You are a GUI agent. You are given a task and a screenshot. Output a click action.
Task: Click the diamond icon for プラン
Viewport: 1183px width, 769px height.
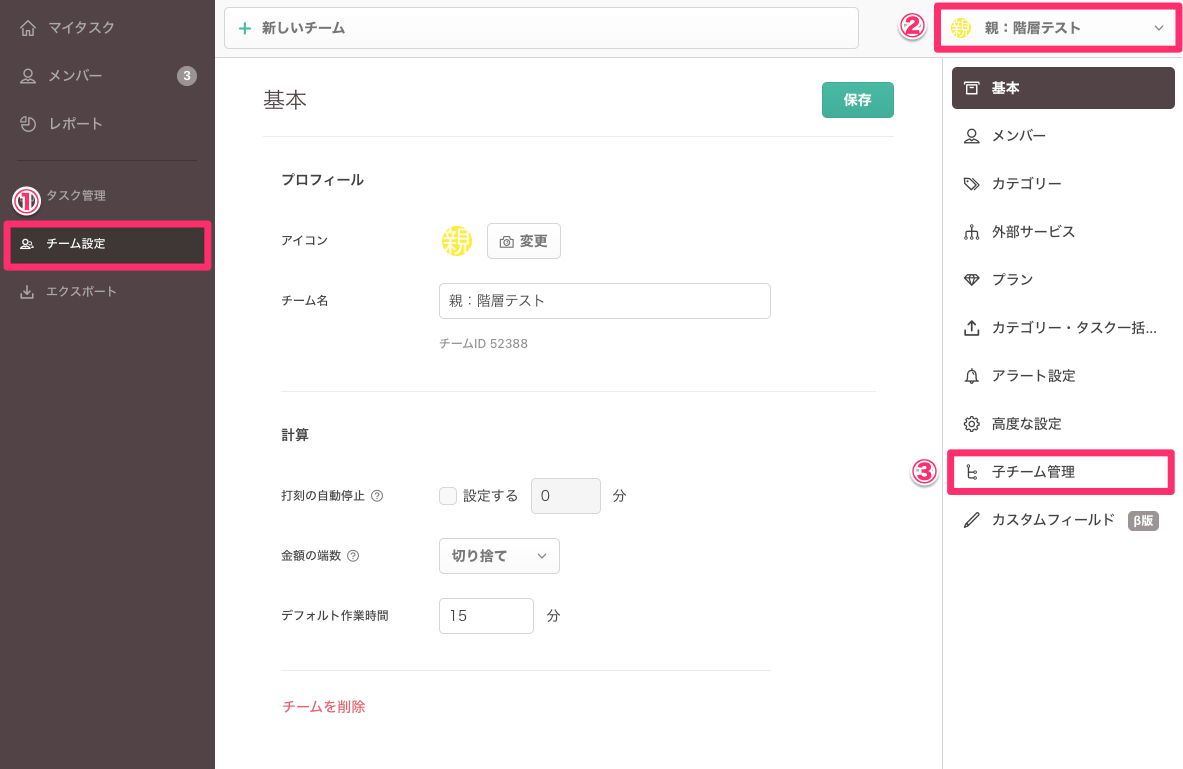tap(971, 280)
